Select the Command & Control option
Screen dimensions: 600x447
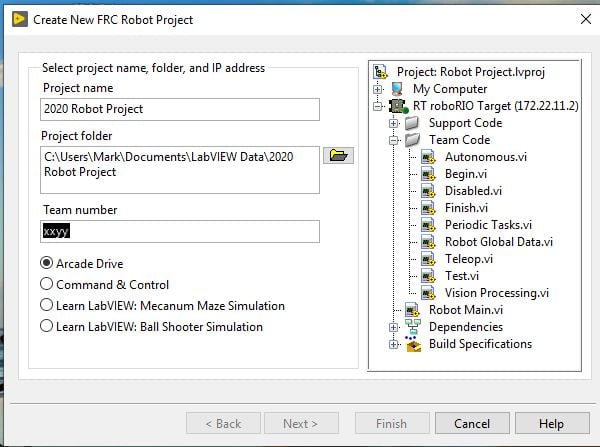click(46, 284)
